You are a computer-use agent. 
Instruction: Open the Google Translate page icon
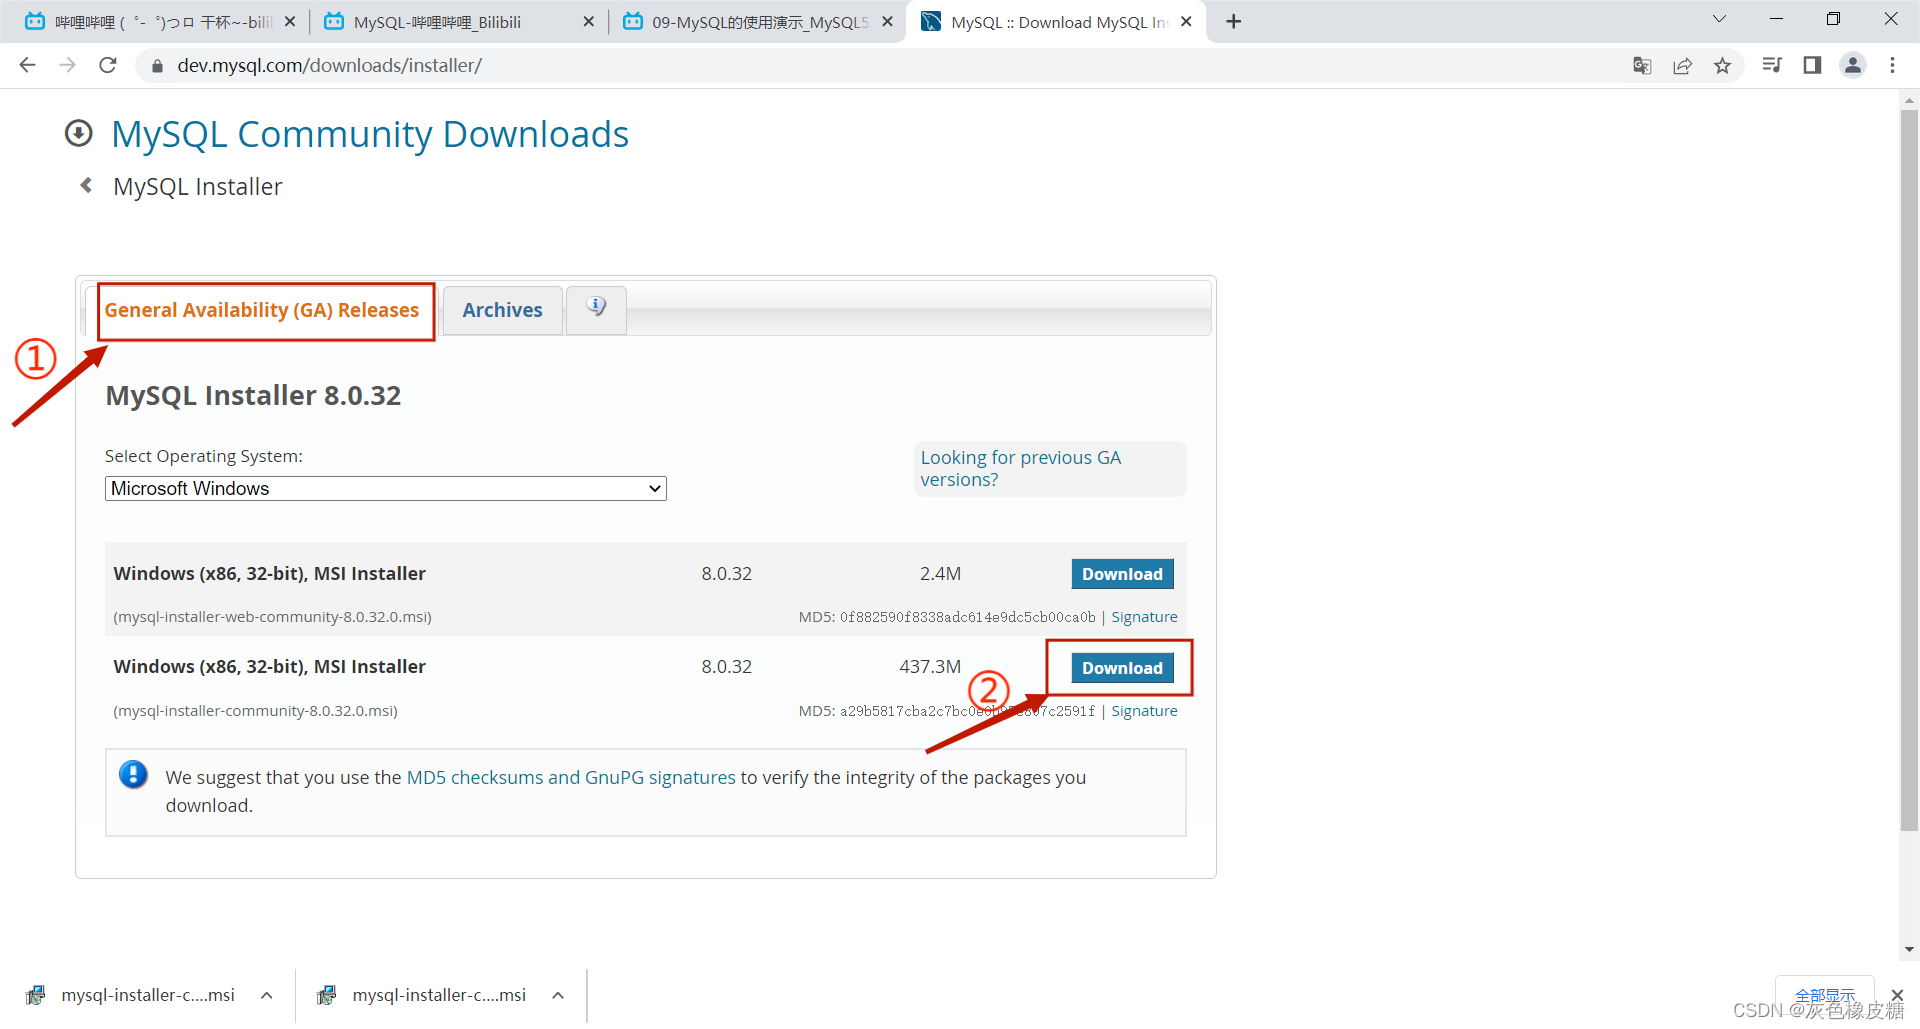pyautogui.click(x=1642, y=66)
